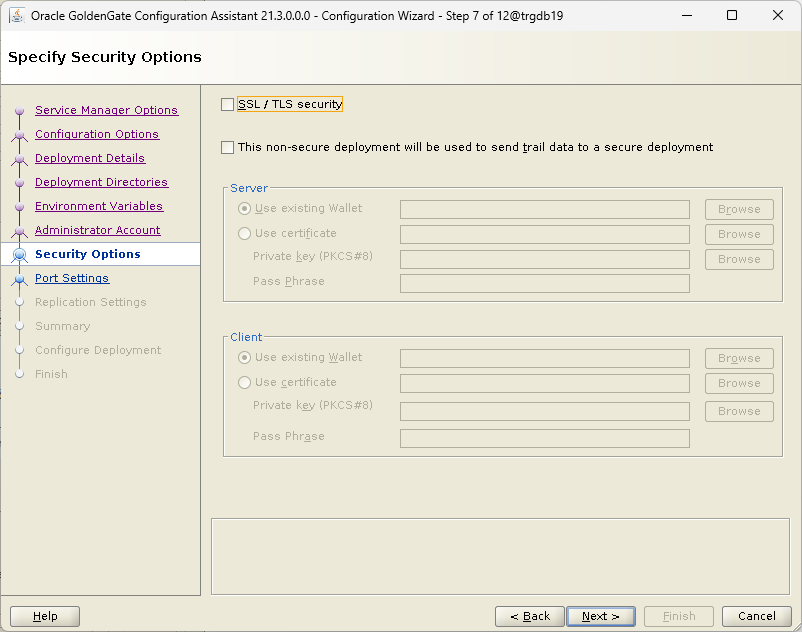The height and width of the screenshot is (632, 802).
Task: Open the Help button
Action: [45, 616]
